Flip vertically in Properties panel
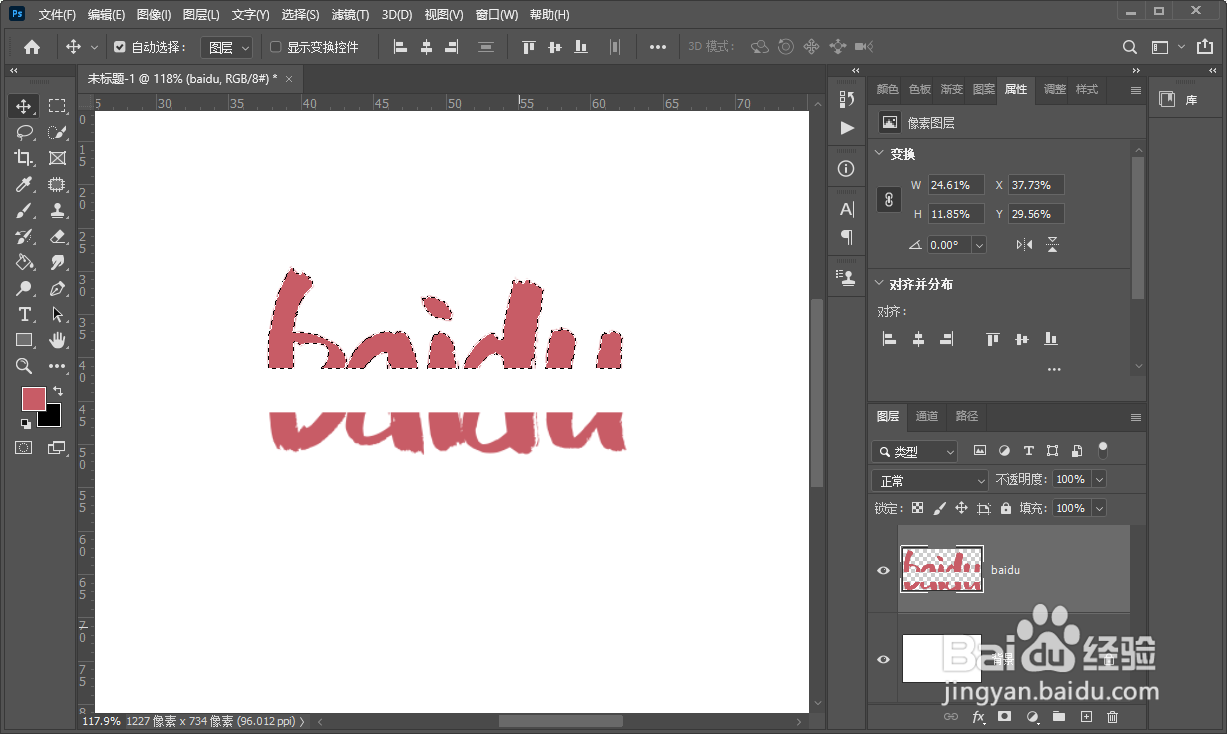 click(x=1052, y=245)
